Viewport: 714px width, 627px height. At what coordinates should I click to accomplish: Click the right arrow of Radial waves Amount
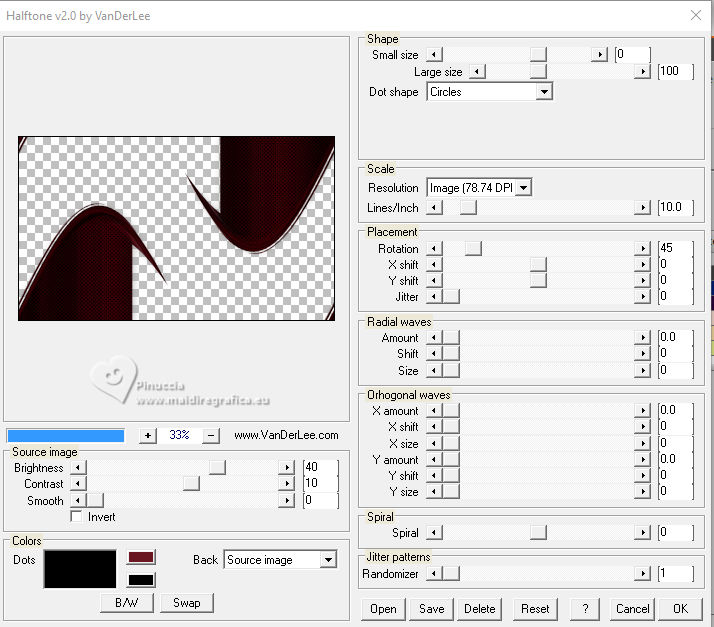(643, 337)
